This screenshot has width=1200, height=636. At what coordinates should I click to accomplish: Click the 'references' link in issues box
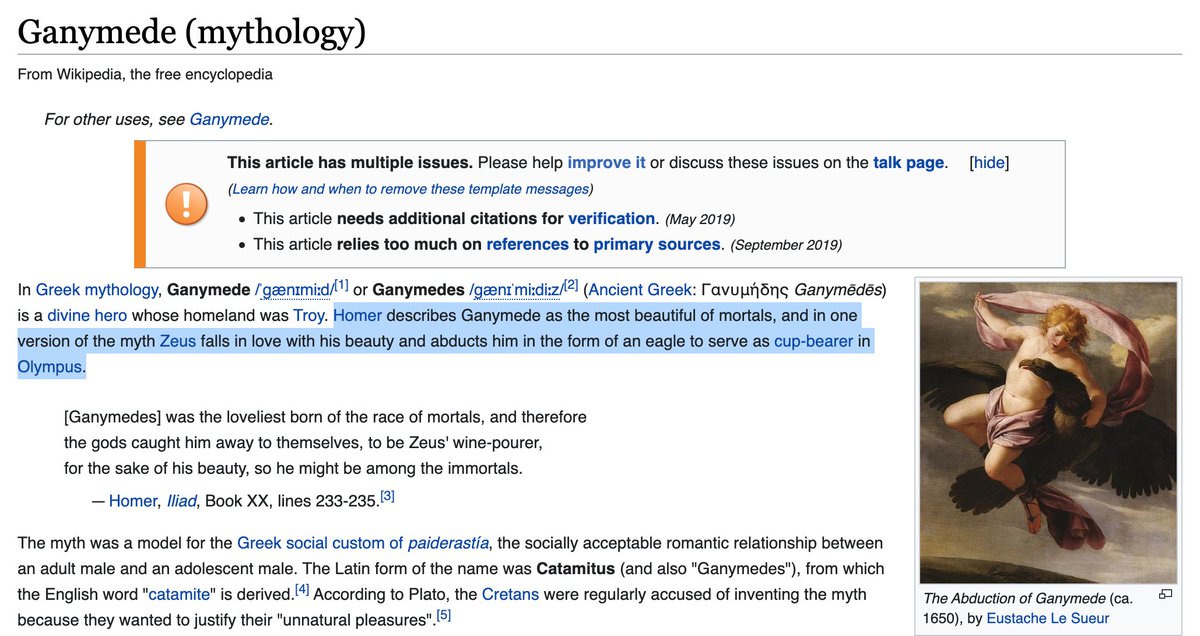(527, 244)
